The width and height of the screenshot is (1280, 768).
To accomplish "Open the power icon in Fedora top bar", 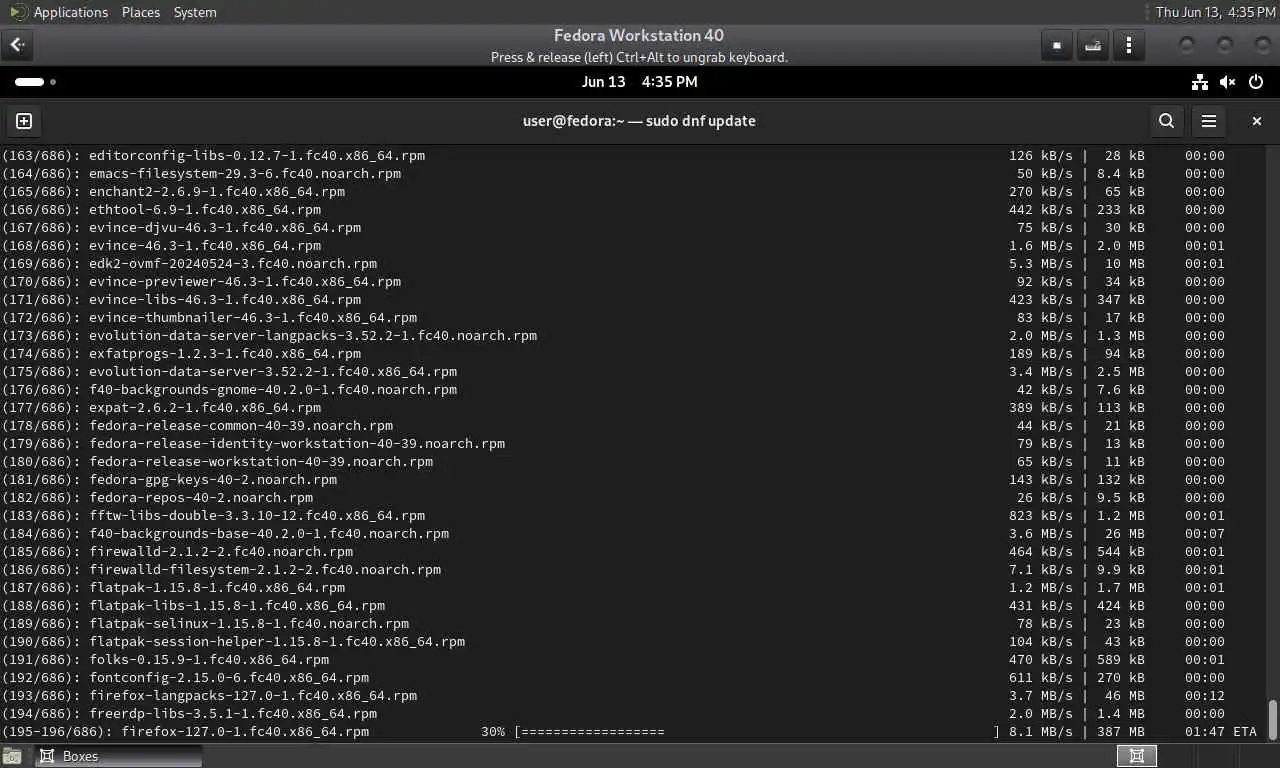I will click(1256, 82).
